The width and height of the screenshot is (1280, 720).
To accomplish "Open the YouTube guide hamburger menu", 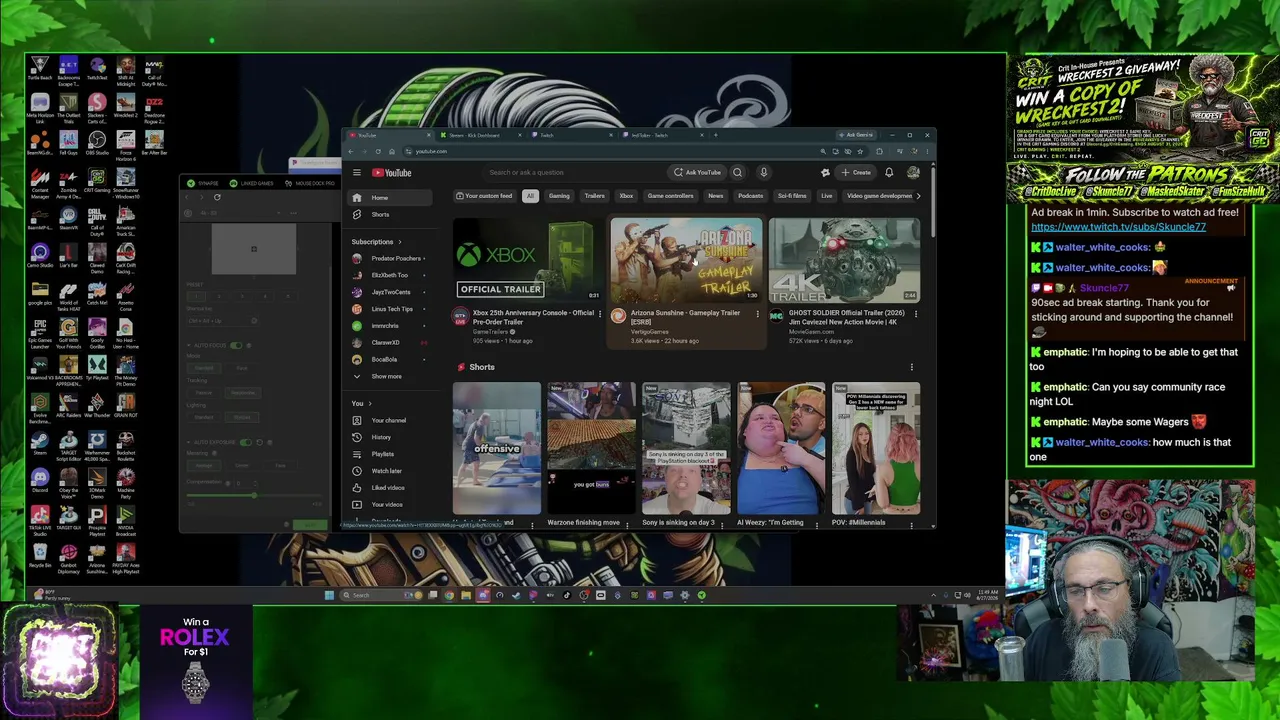I will pos(357,172).
